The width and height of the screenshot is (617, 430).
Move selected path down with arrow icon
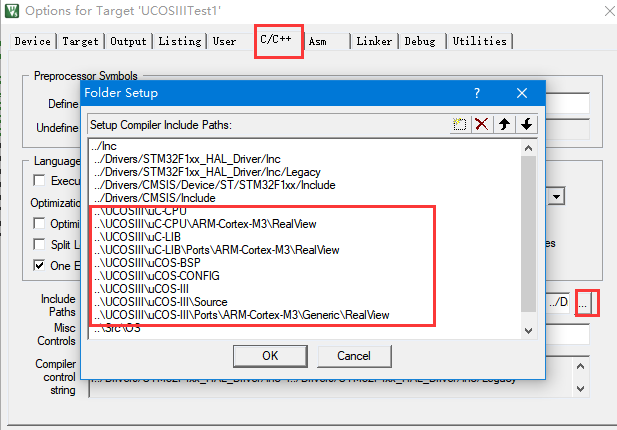[x=526, y=124]
